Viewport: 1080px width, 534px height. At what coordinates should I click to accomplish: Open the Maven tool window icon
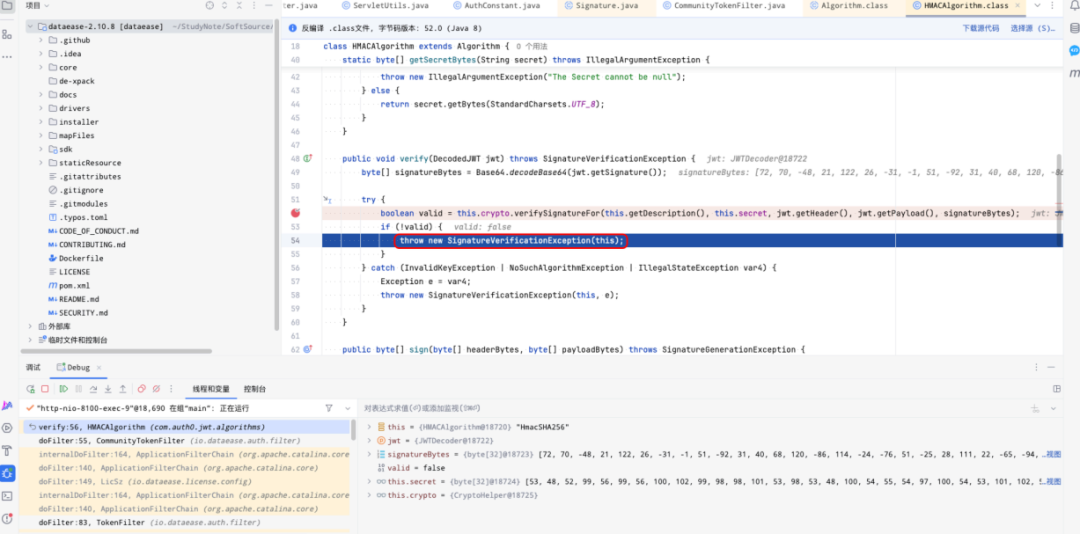(x=1074, y=73)
